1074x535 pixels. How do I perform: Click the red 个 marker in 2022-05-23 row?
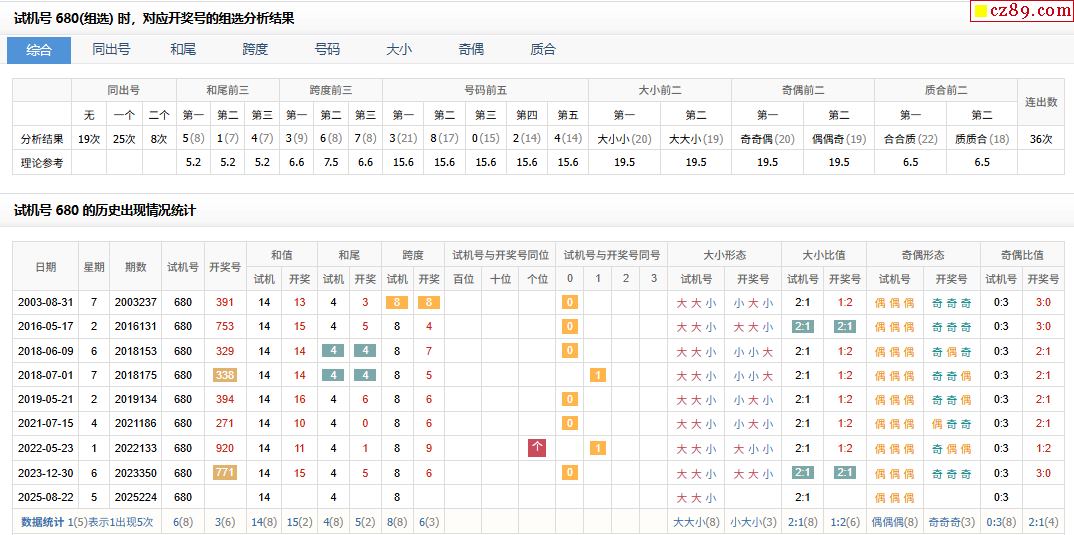point(537,448)
